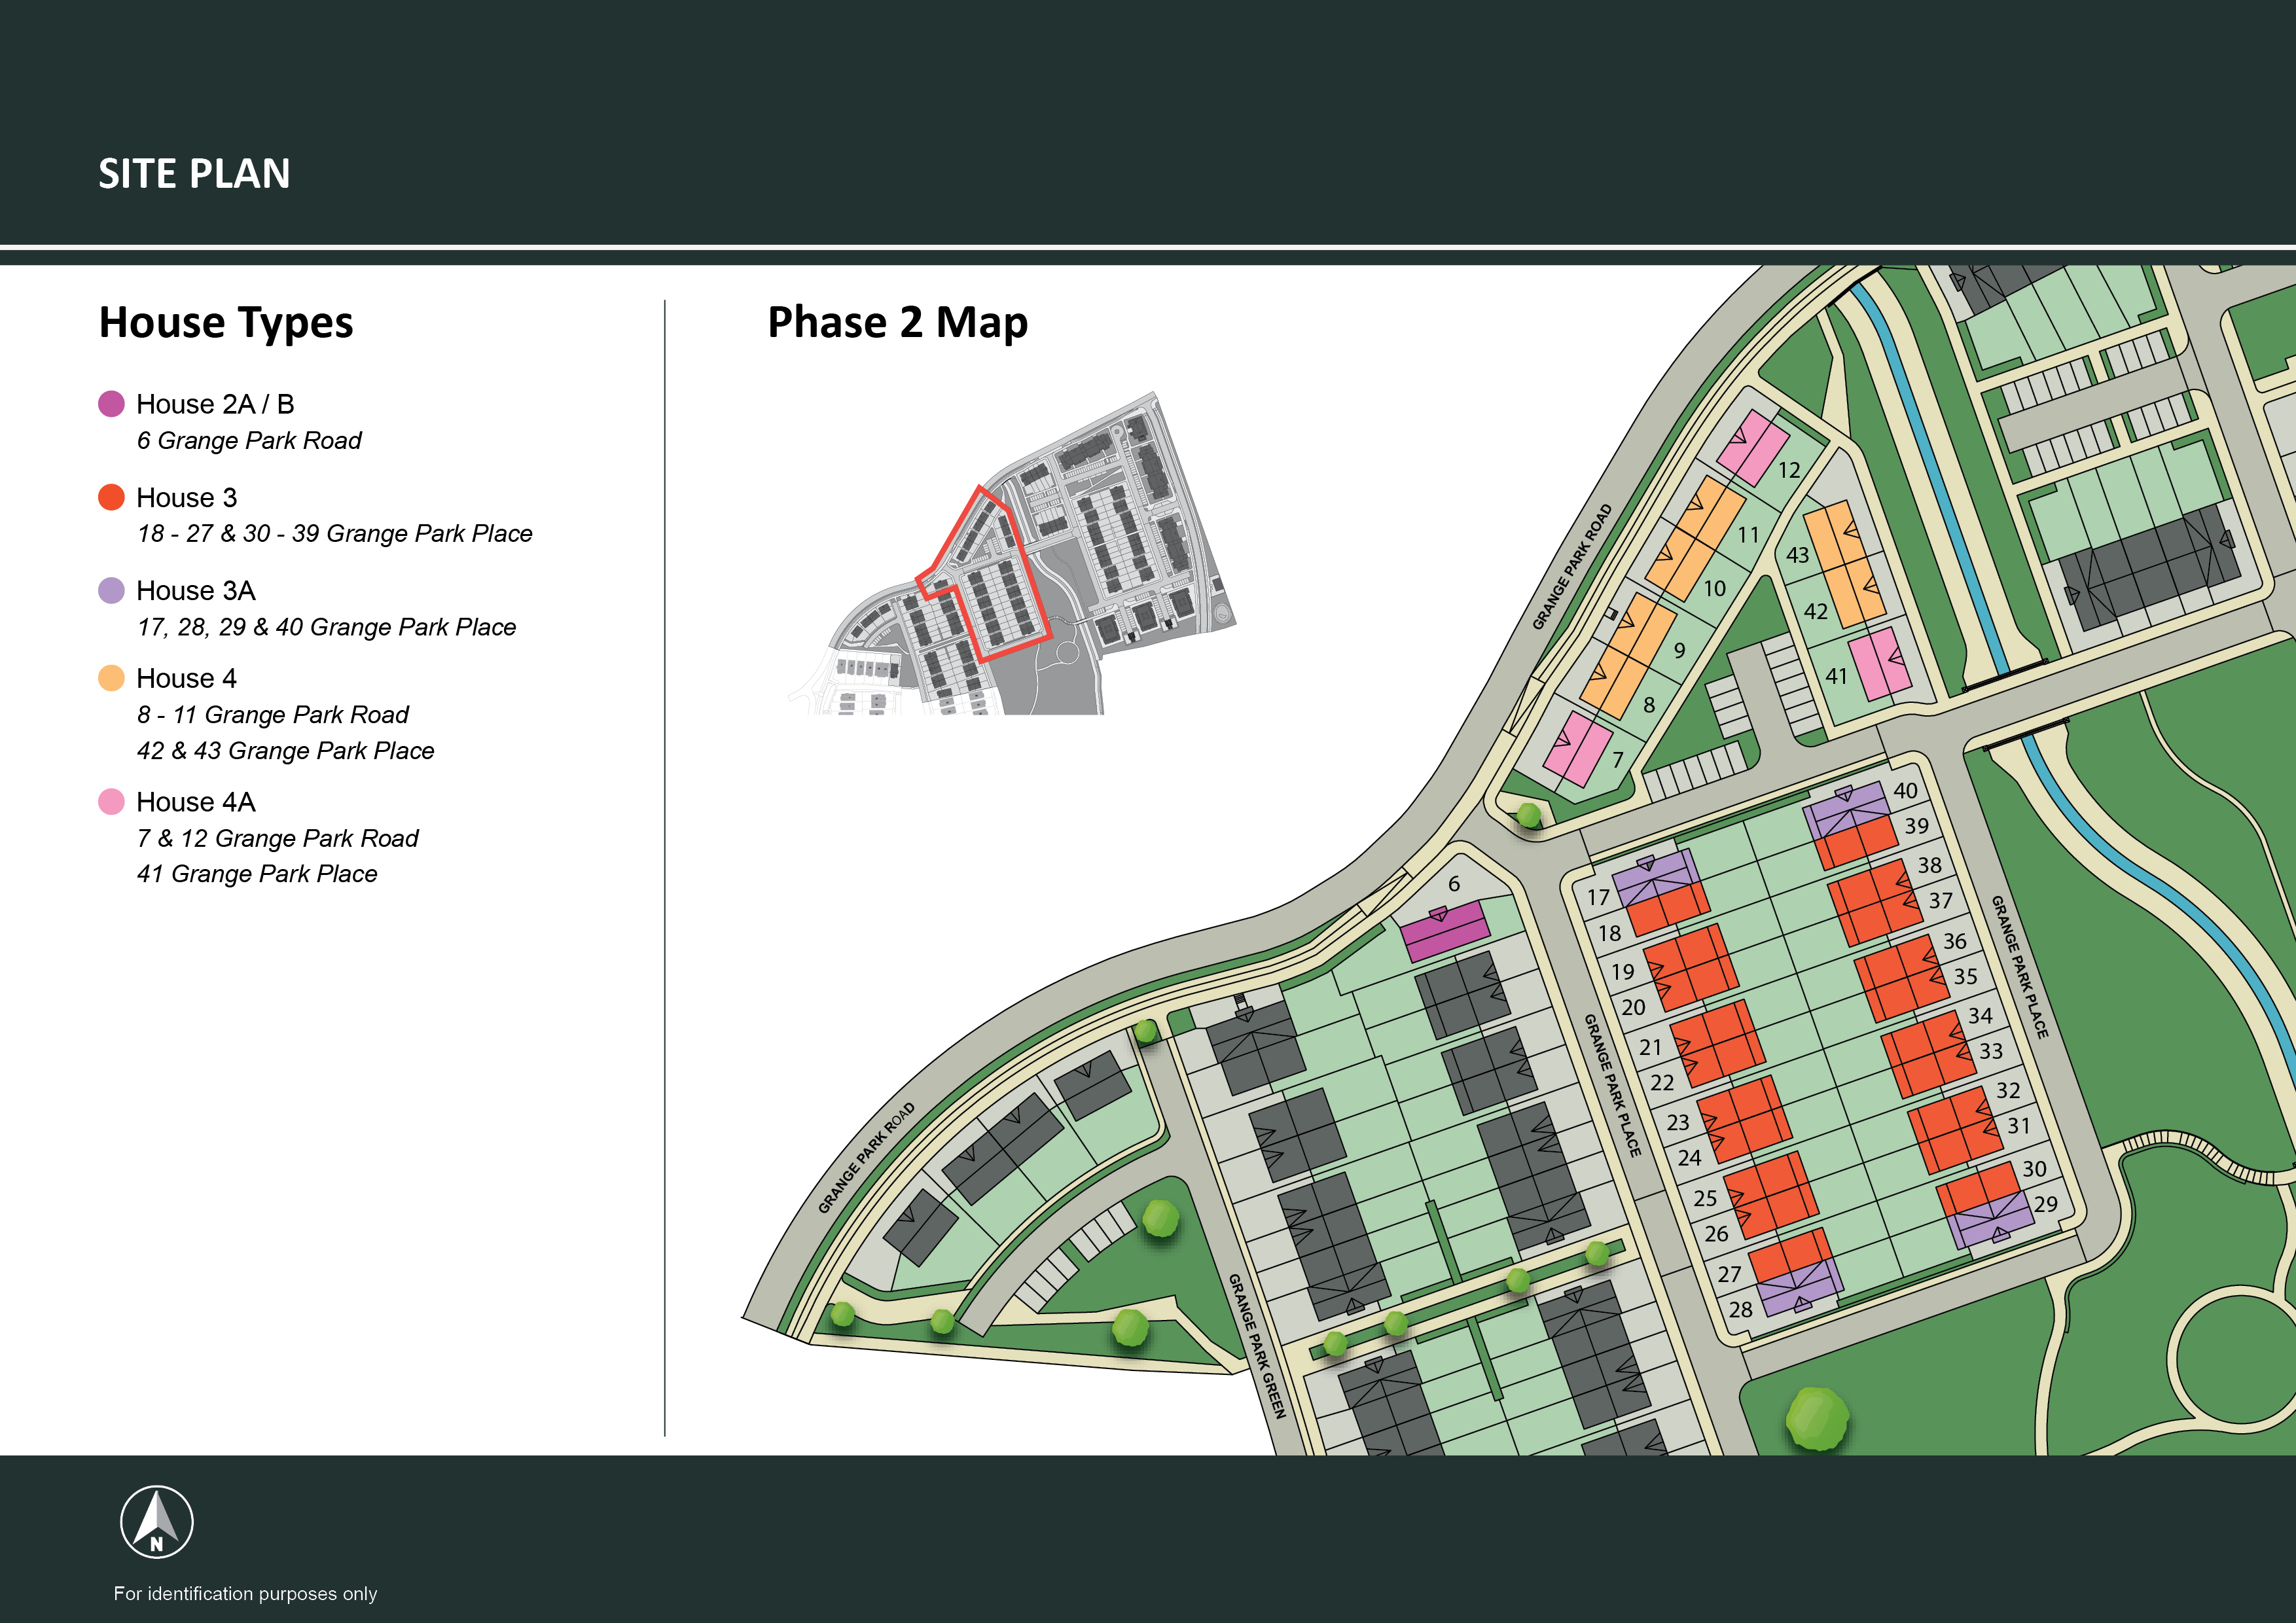Click 'For identification purposes only' note
Viewport: 2296px width, 1623px height.
point(245,1594)
